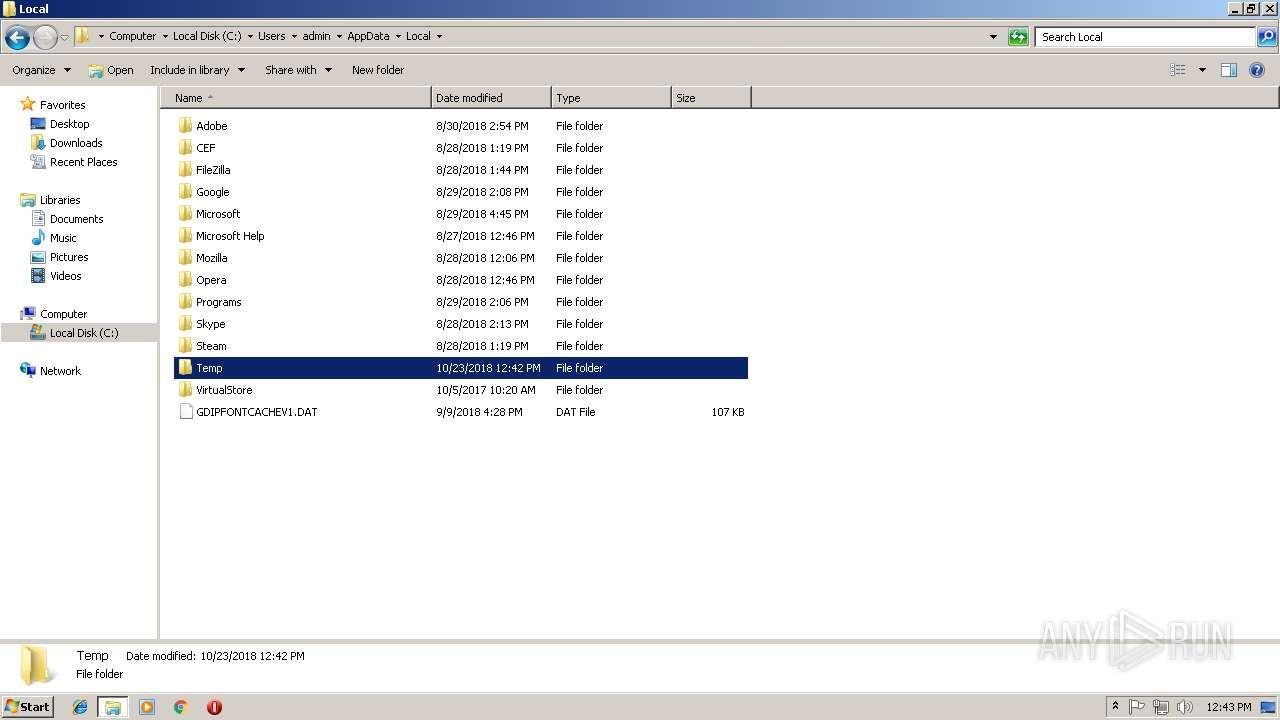The height and width of the screenshot is (720, 1280).
Task: Open Windows Media Player from taskbar
Action: click(x=147, y=707)
